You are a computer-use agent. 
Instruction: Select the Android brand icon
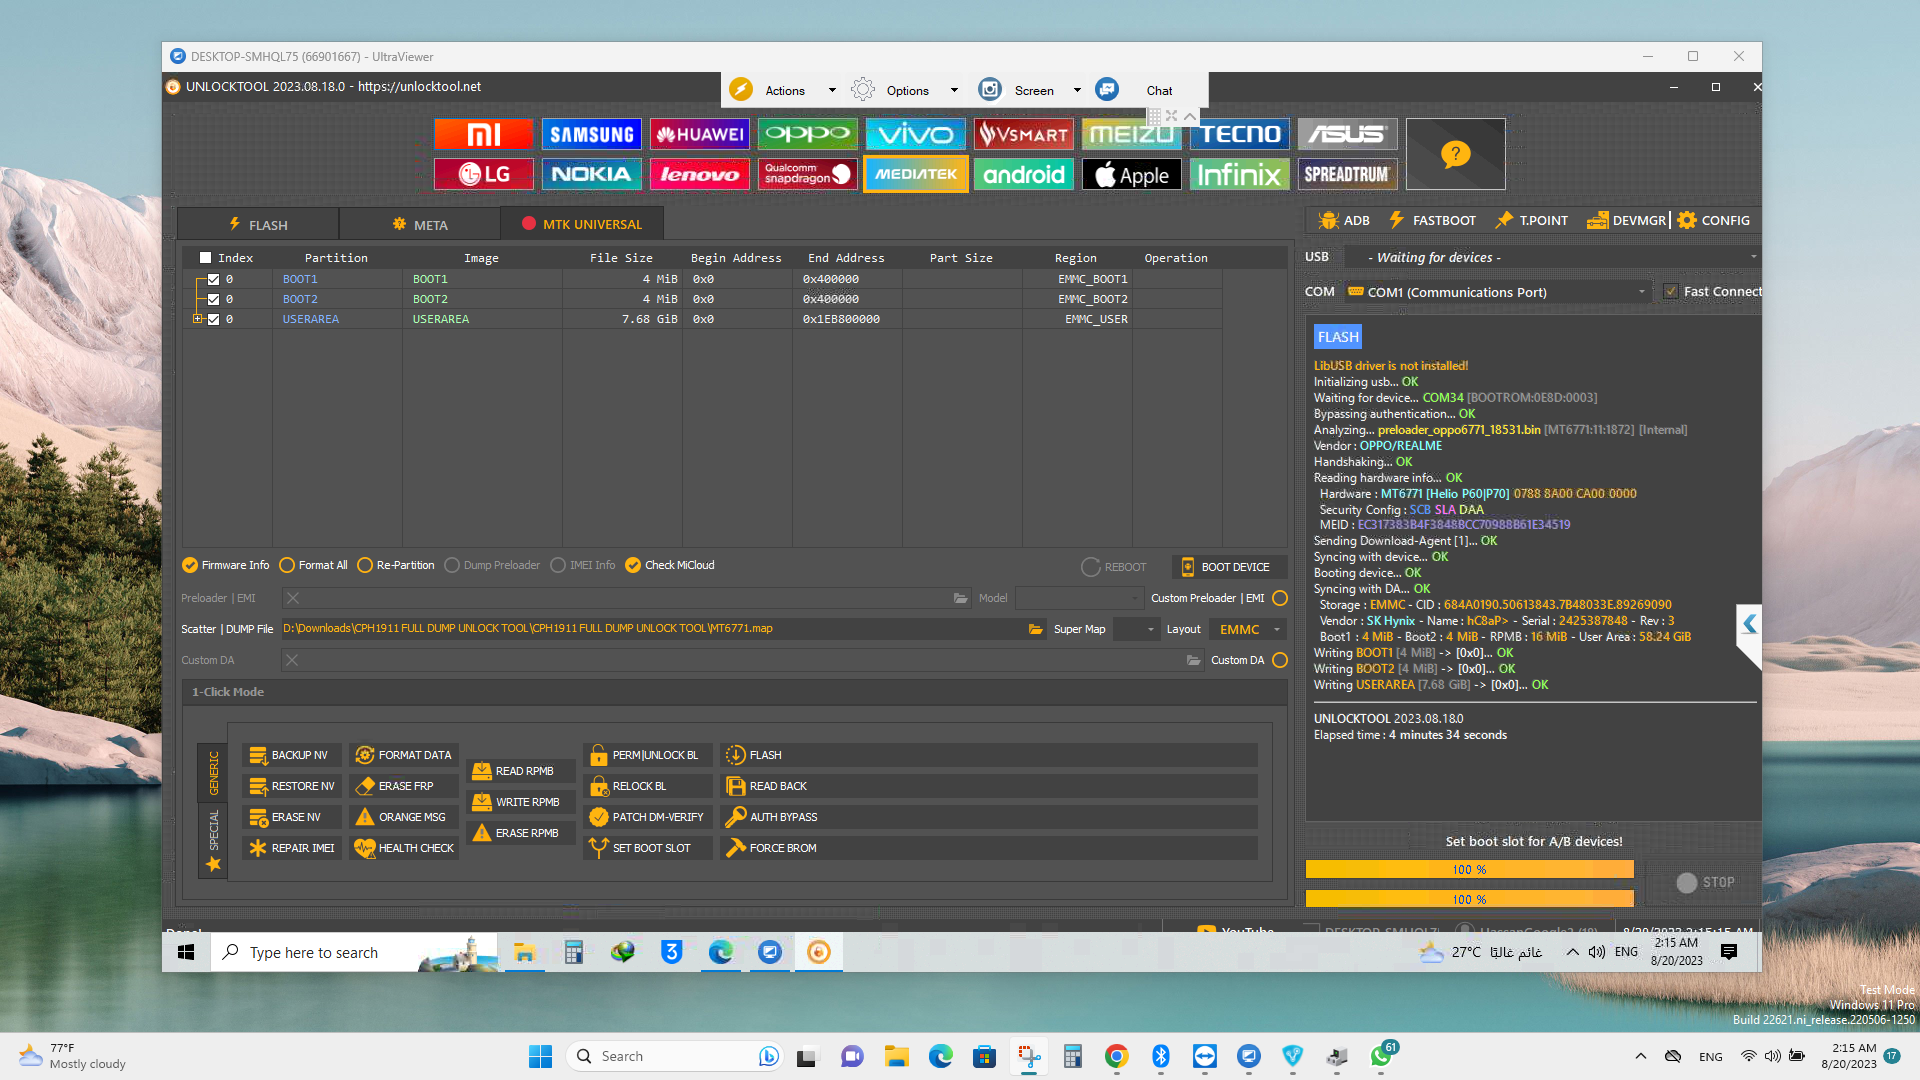coord(1024,174)
